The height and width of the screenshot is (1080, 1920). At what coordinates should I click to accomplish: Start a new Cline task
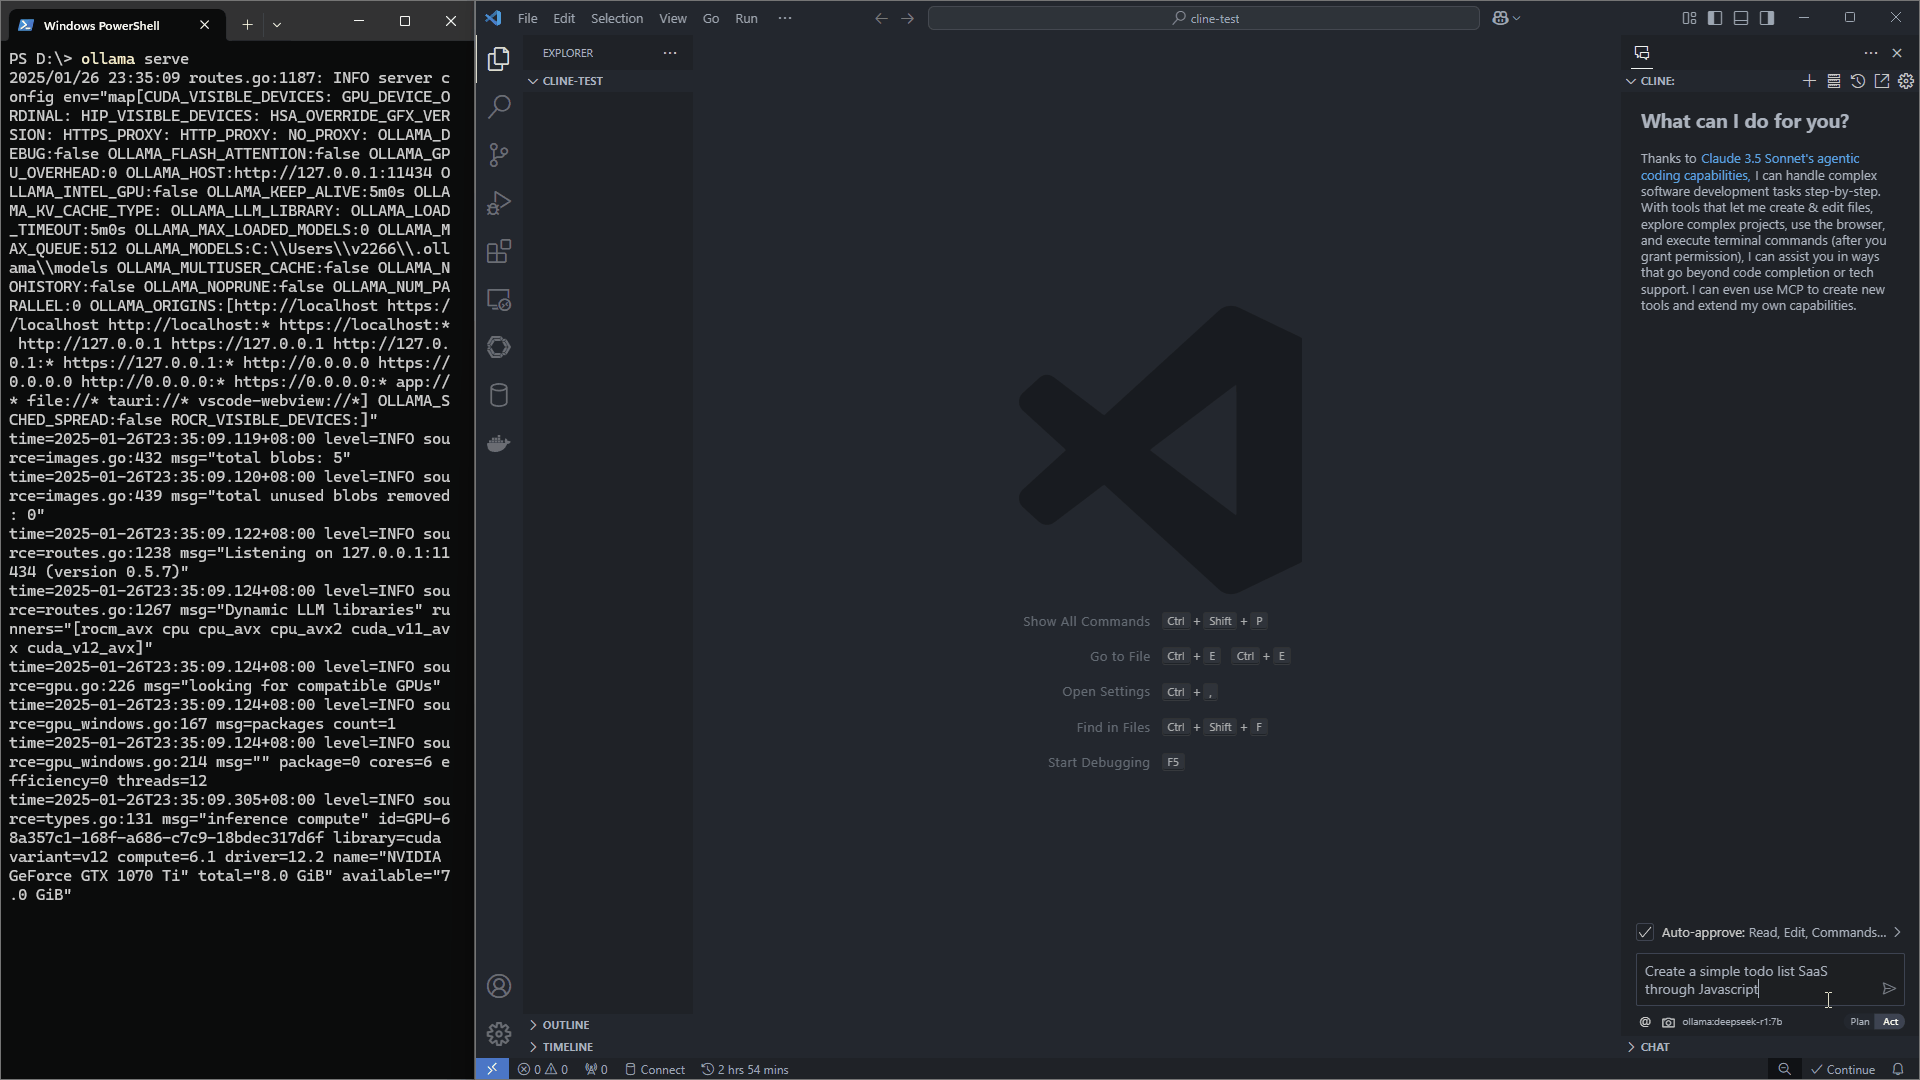tap(1809, 81)
